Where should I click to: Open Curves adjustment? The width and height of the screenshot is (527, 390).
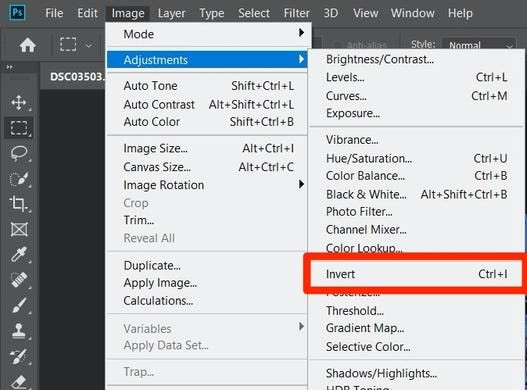tap(417, 96)
